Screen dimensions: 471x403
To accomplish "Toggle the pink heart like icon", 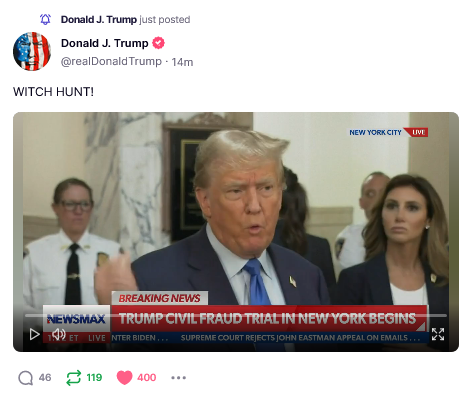I will (124, 378).
